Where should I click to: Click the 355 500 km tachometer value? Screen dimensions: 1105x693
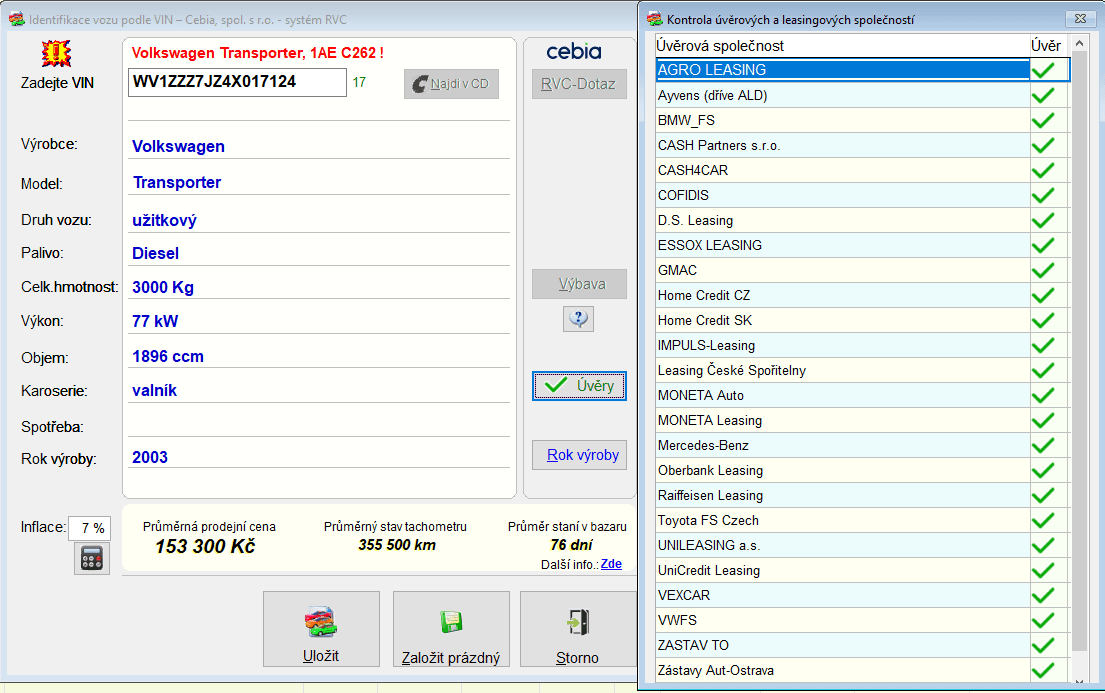pyautogui.click(x=397, y=545)
